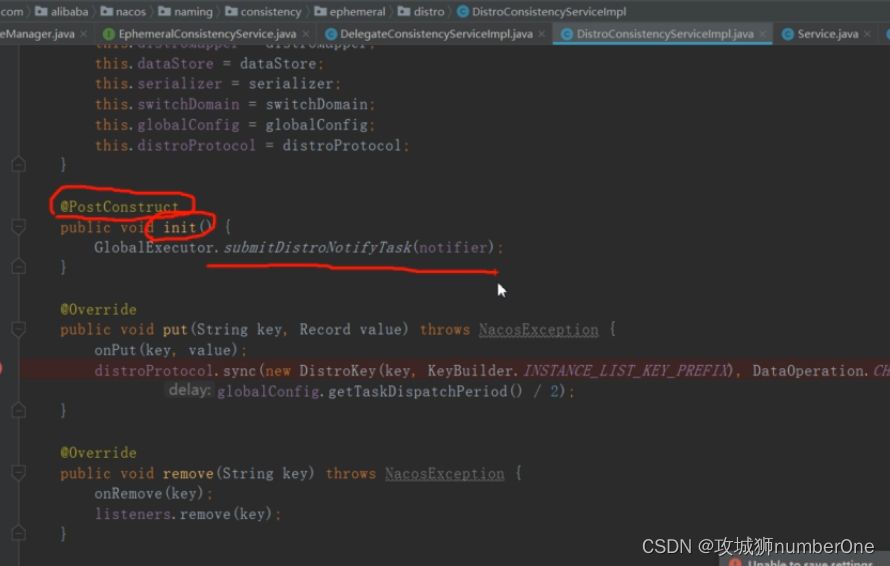Click fold end marker of put method

[x=18, y=410]
